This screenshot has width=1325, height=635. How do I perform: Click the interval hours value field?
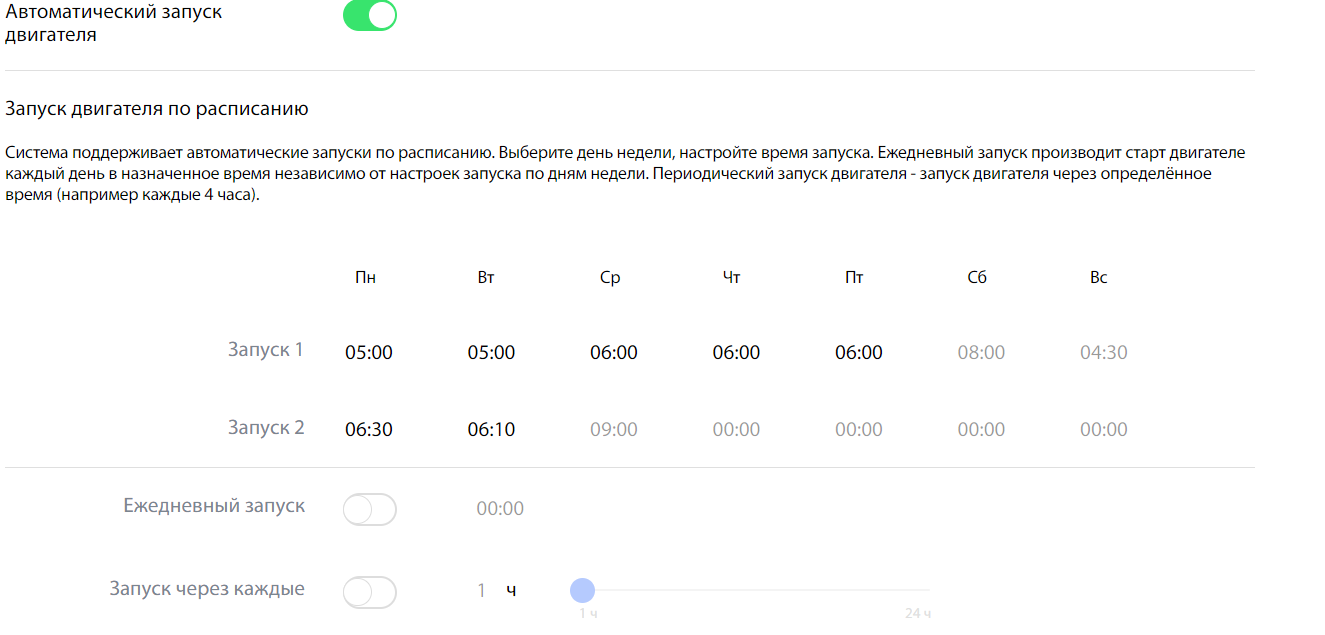481,591
